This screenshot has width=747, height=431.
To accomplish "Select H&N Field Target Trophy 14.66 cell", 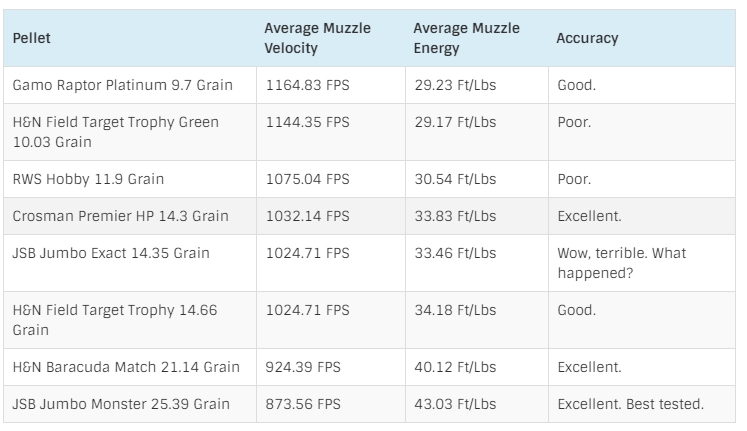I will point(115,319).
